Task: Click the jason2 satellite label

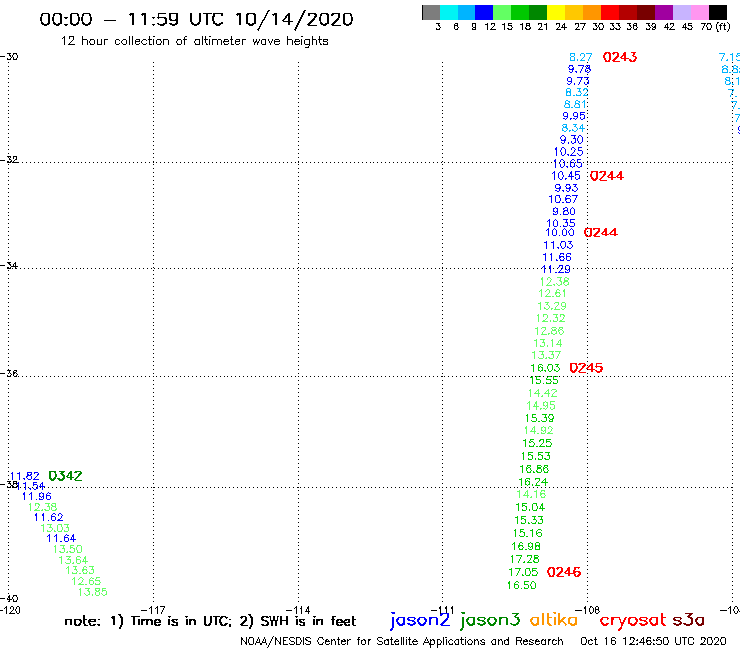Action: point(420,620)
